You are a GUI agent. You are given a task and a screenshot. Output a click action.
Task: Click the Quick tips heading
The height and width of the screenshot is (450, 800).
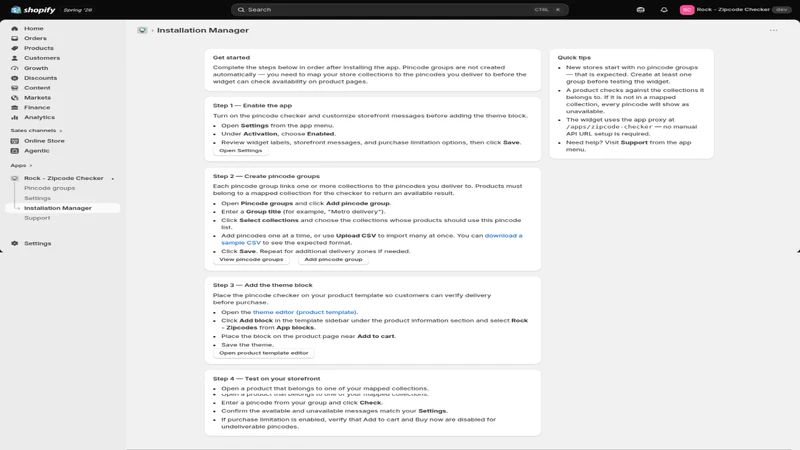[x=574, y=58]
